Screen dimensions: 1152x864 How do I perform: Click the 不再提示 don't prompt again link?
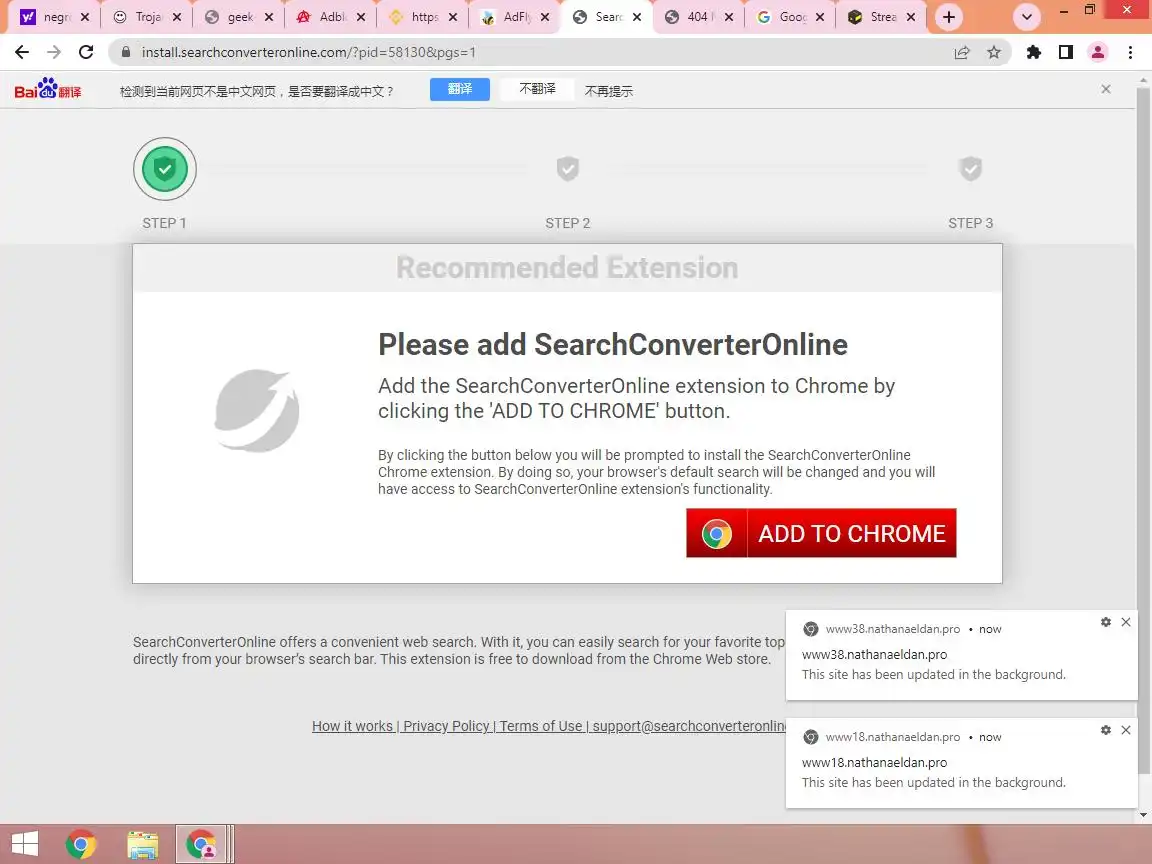pos(608,90)
